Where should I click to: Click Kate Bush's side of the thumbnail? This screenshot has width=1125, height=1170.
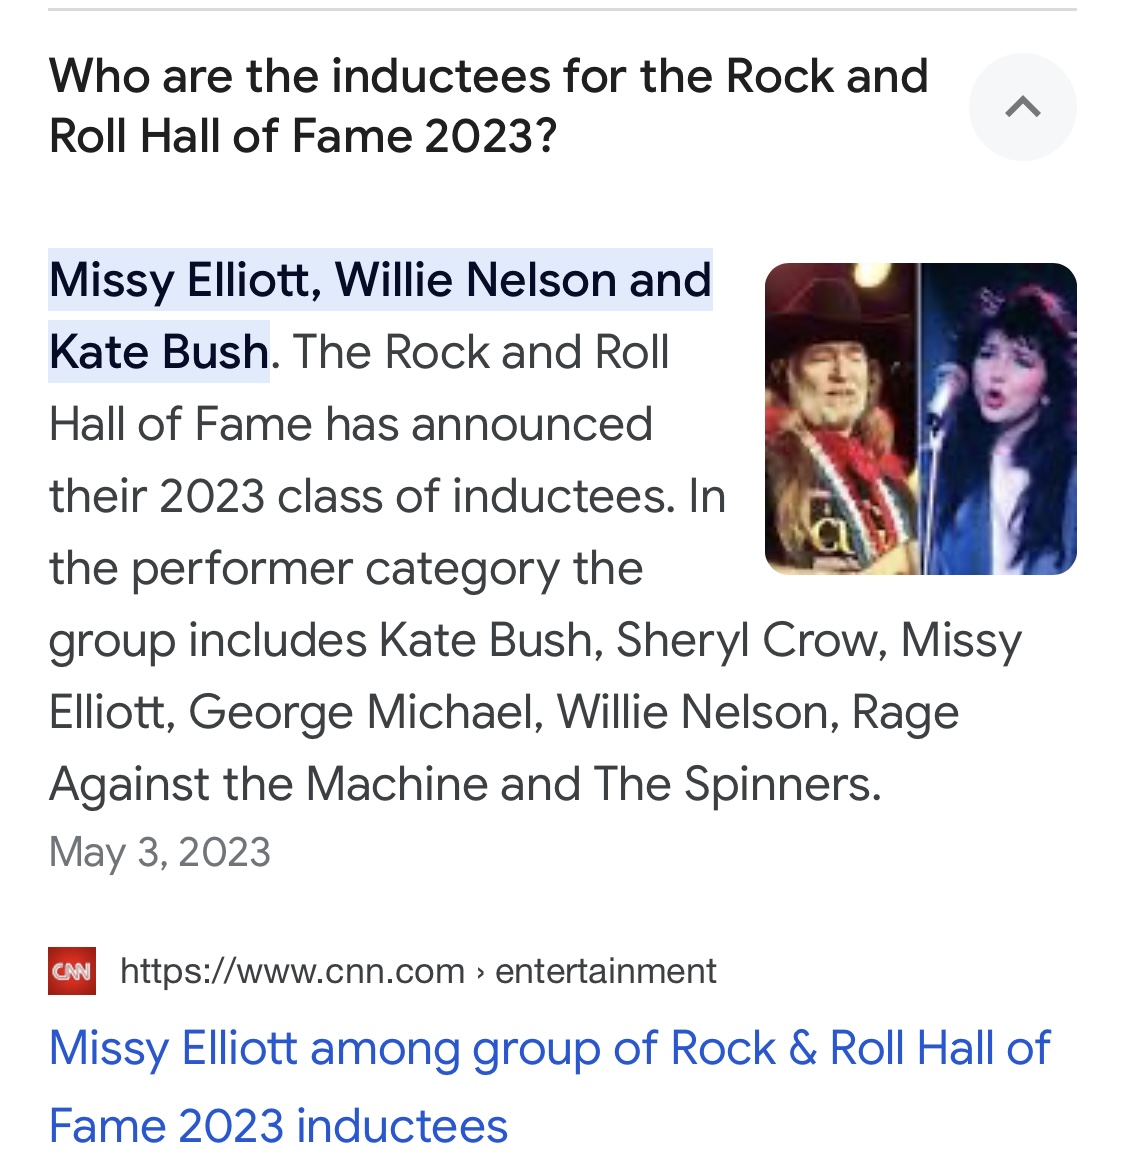998,419
